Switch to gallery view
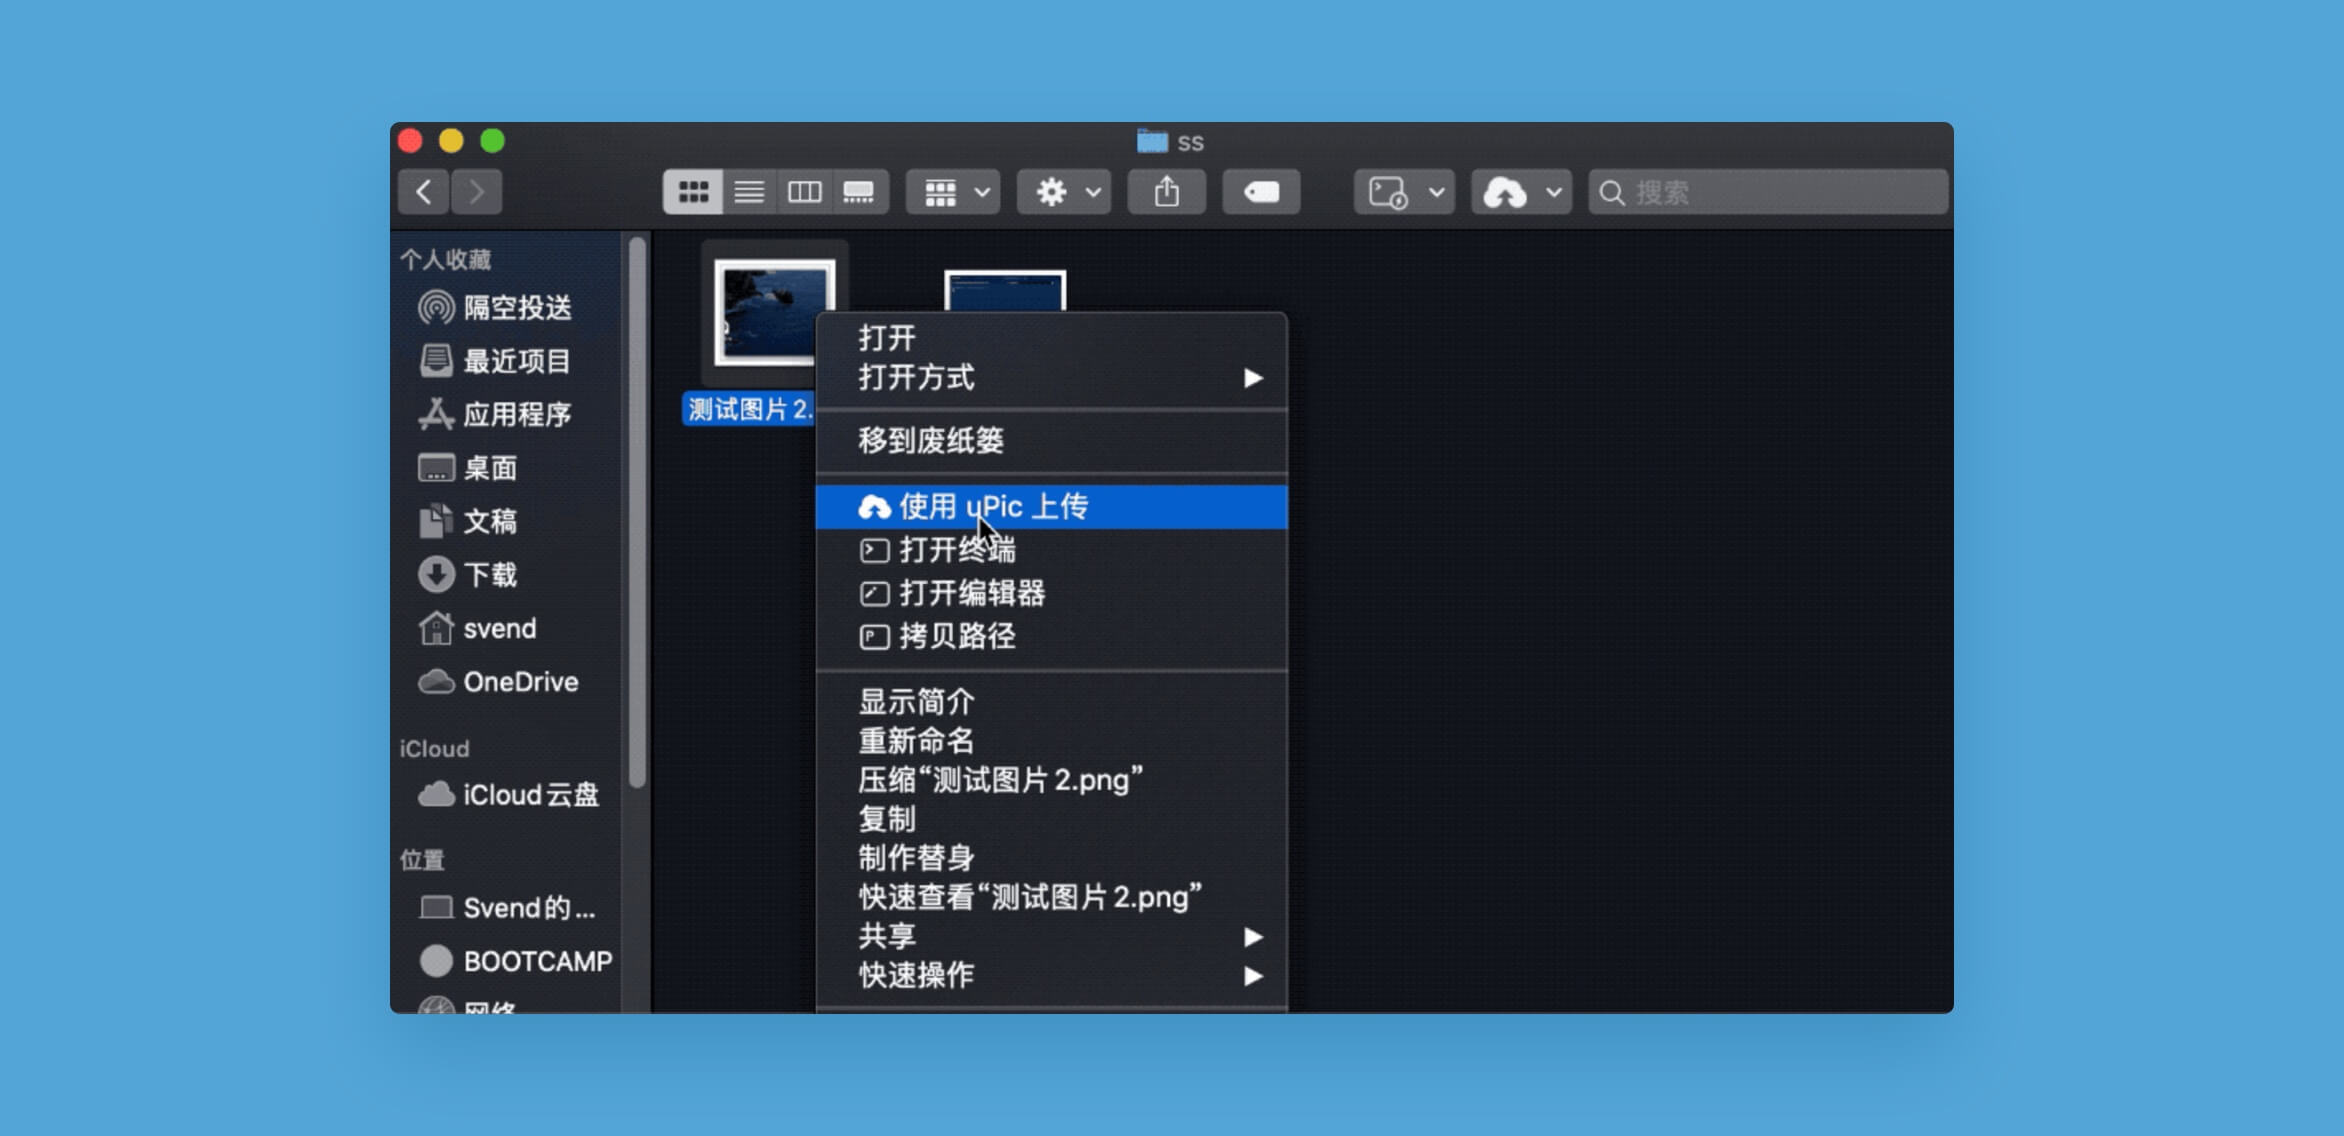2344x1136 pixels. point(859,192)
